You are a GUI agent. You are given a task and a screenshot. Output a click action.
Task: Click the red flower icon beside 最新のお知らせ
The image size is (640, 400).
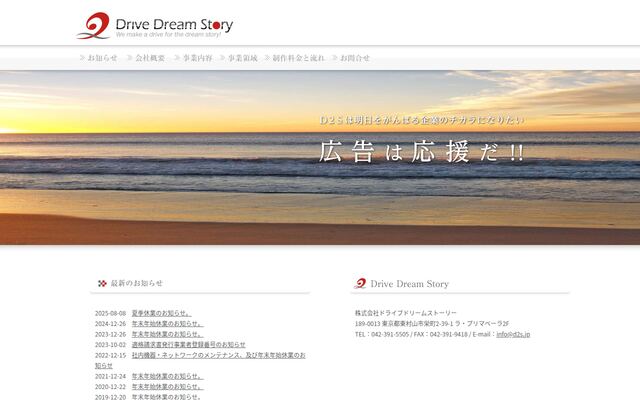102,283
